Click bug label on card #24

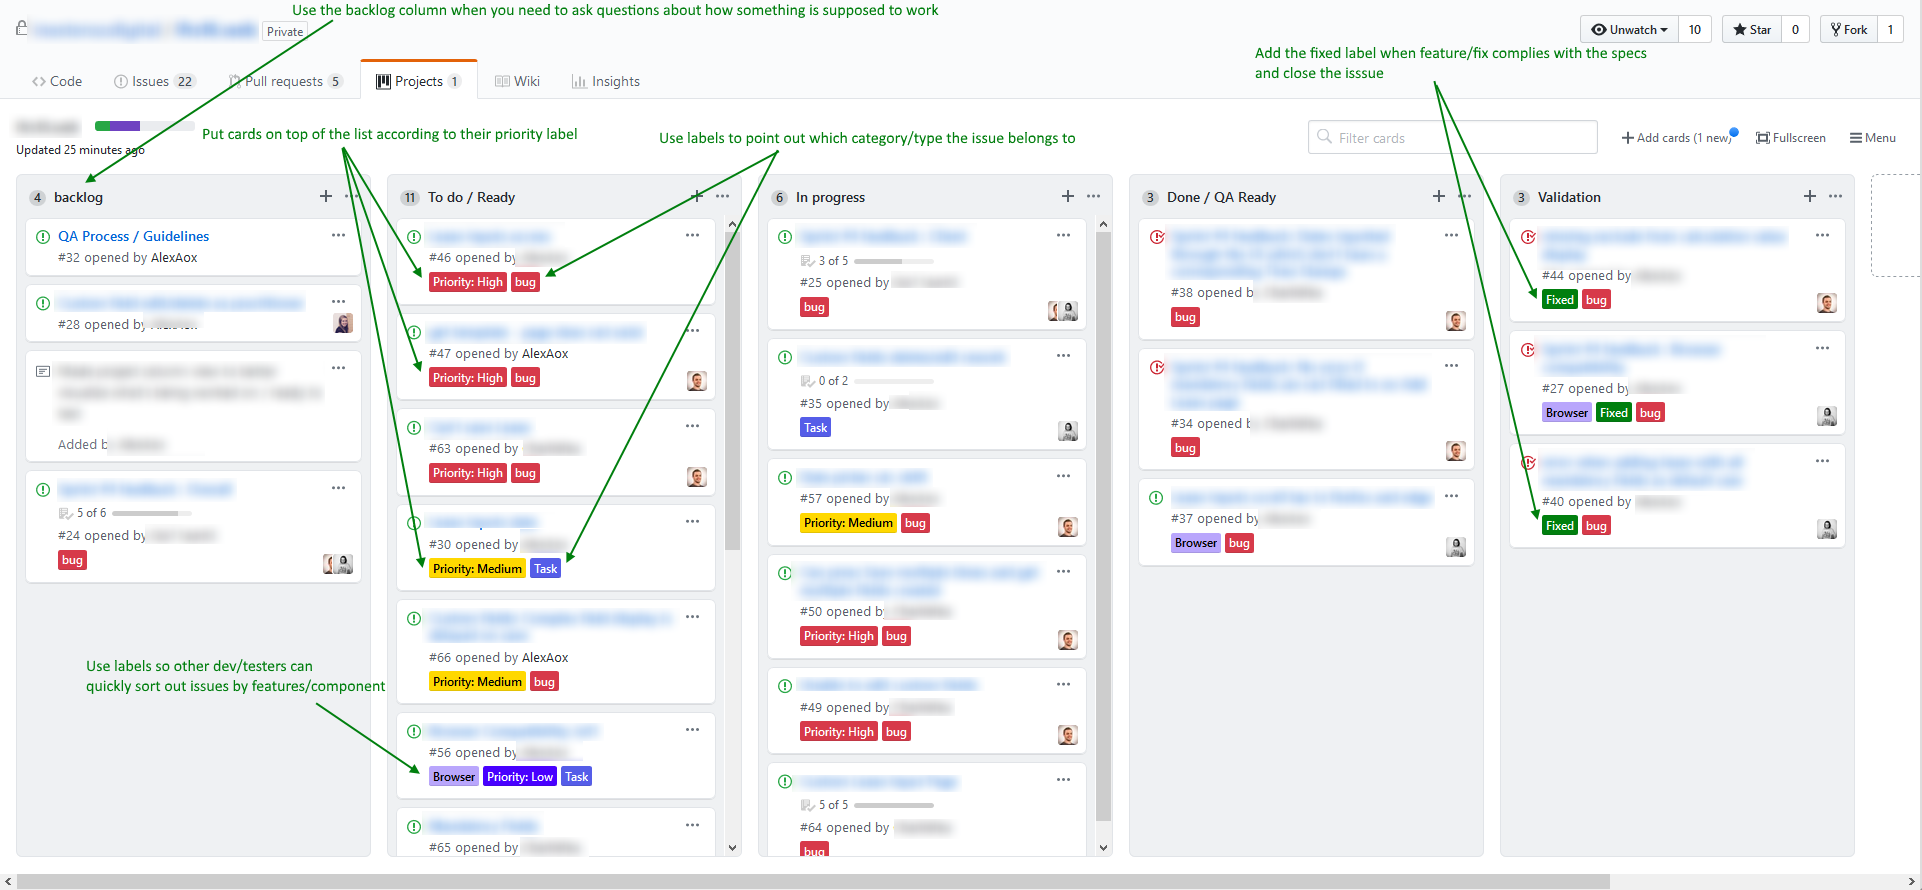(x=73, y=560)
